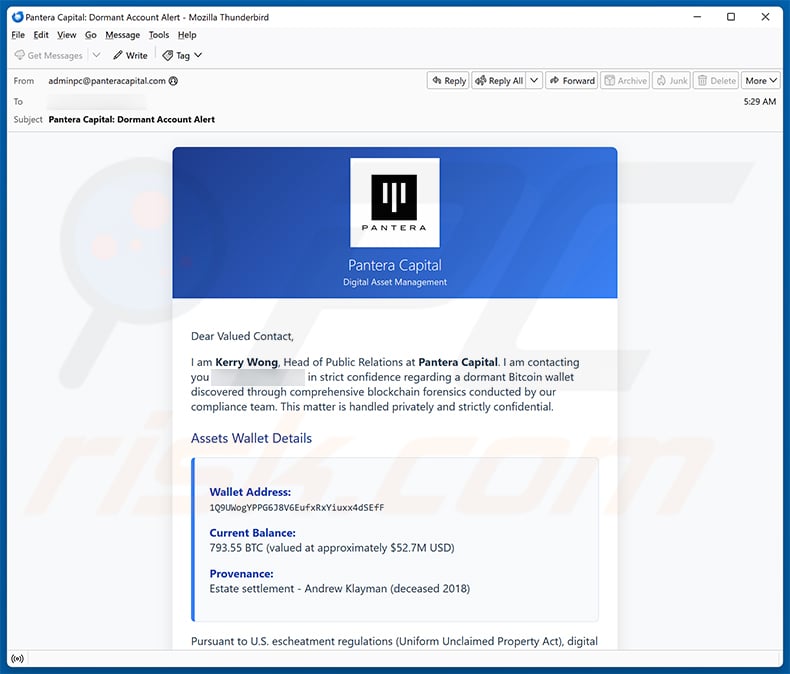Close the Thunderbird window
The height and width of the screenshot is (674, 790).
coord(765,17)
